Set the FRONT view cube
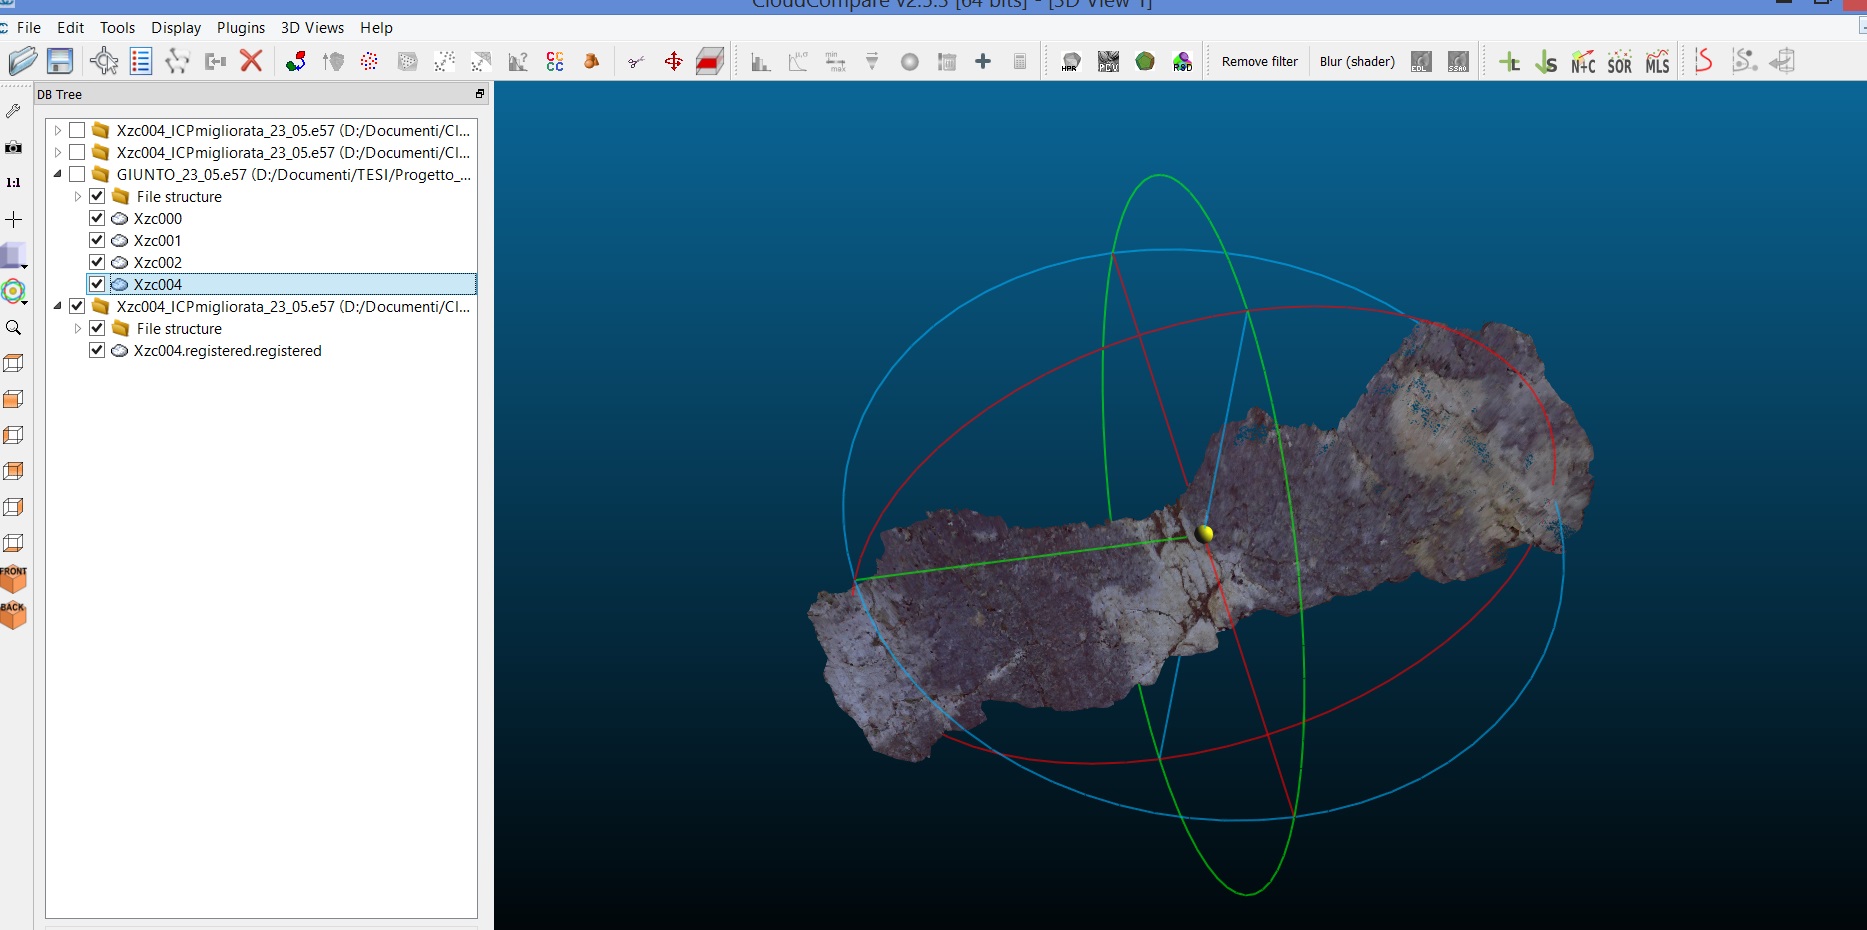Image resolution: width=1867 pixels, height=930 pixels. coord(14,579)
